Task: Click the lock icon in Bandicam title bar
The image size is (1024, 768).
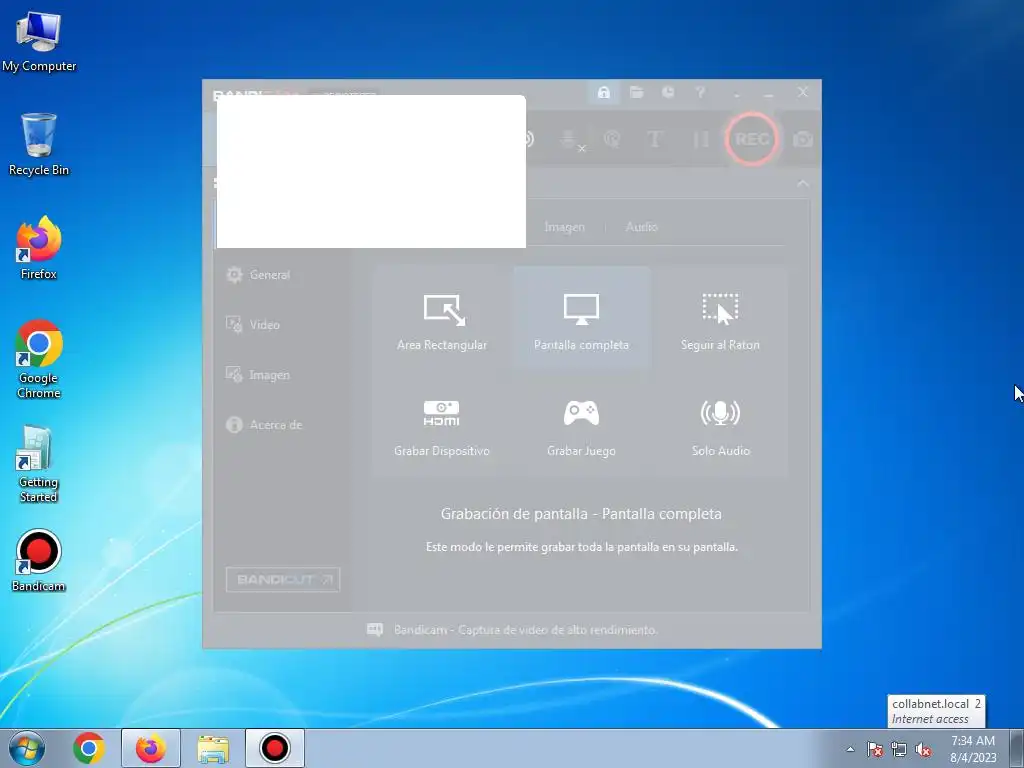Action: pos(603,92)
